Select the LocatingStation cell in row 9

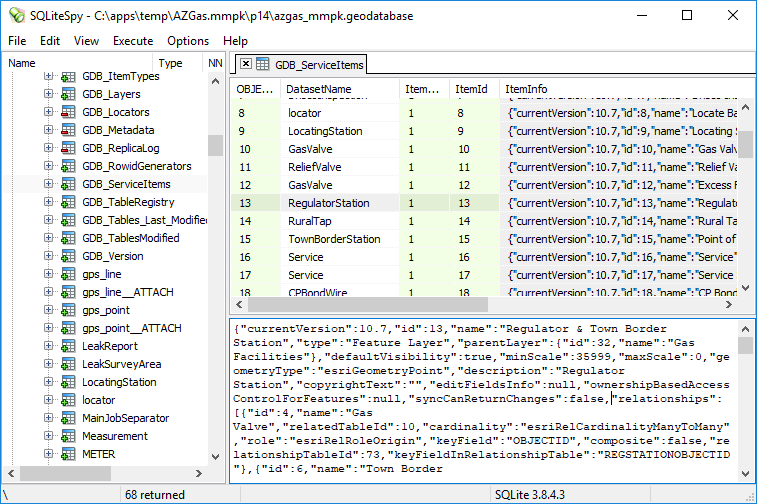[x=340, y=131]
